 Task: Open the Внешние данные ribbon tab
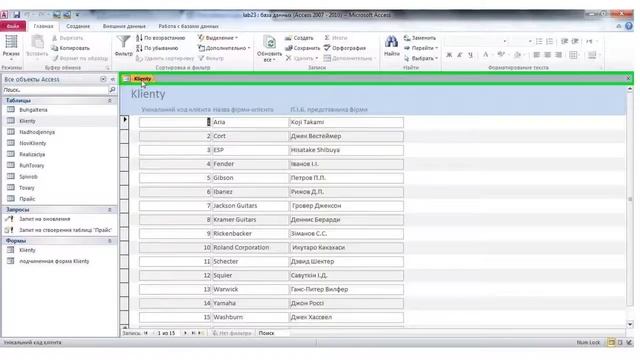pos(124,26)
